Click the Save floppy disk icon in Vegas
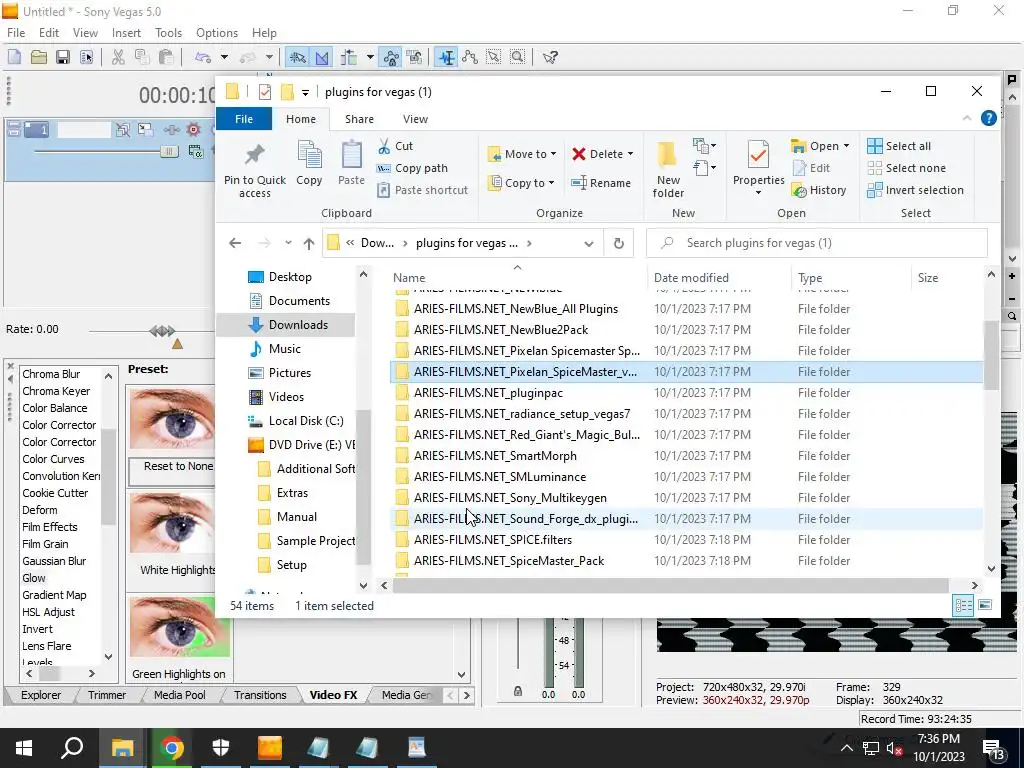 click(63, 57)
